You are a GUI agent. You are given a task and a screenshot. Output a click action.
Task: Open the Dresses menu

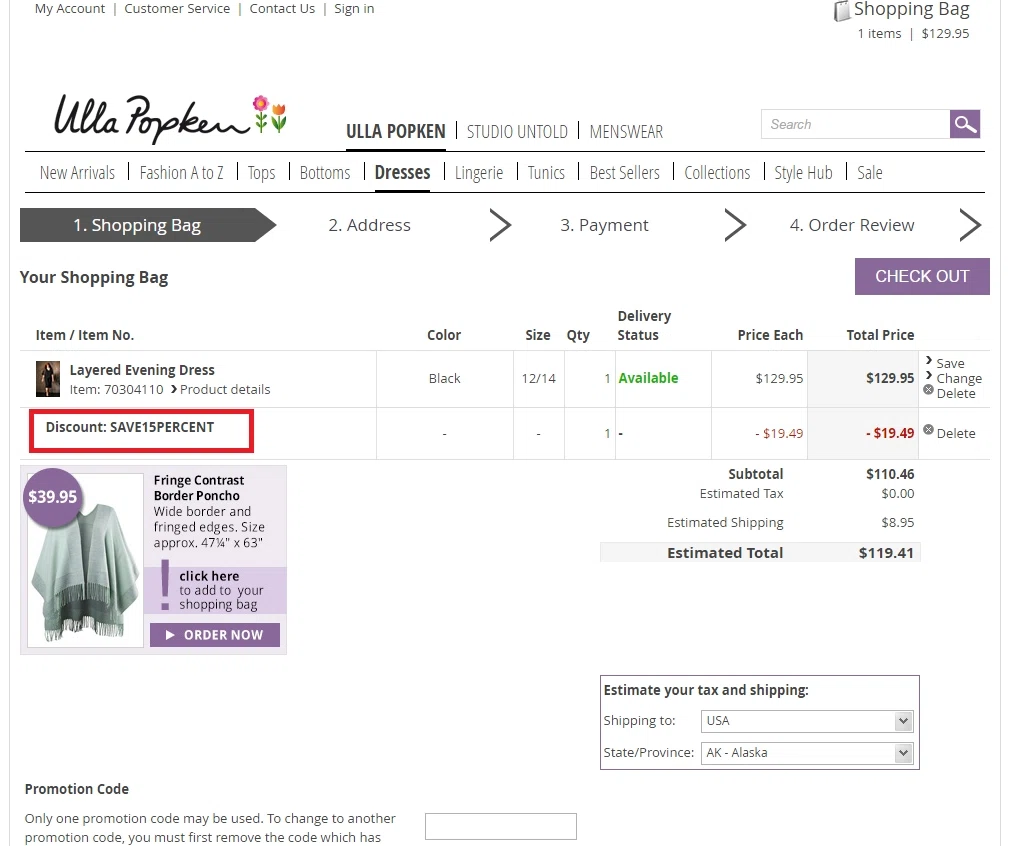point(402,173)
